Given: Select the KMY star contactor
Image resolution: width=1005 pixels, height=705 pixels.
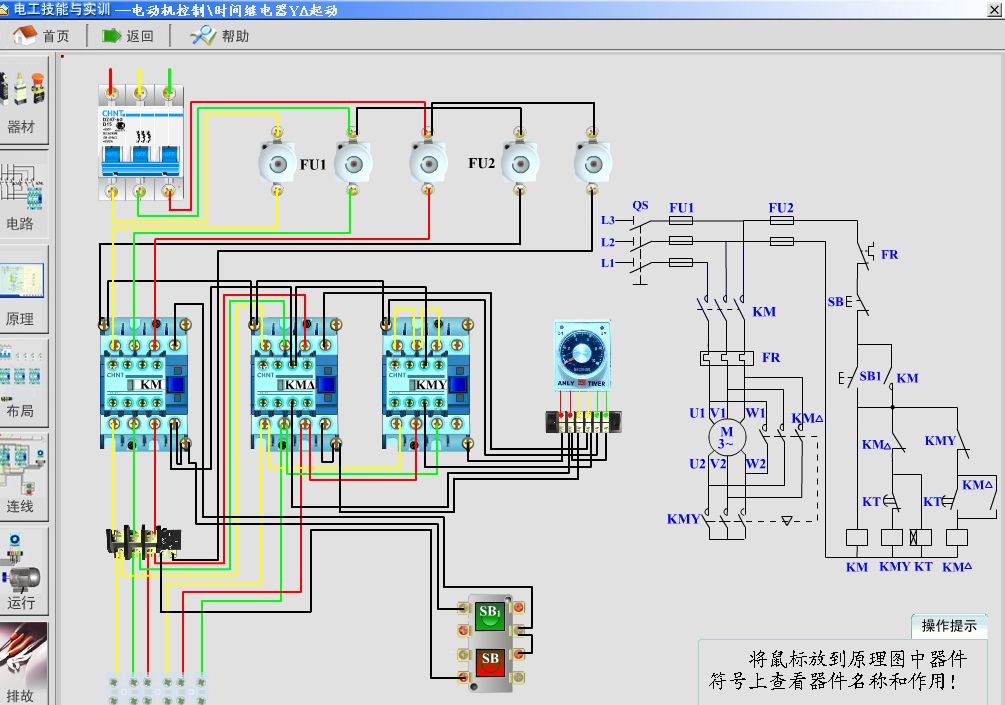Looking at the screenshot, I should pos(429,384).
